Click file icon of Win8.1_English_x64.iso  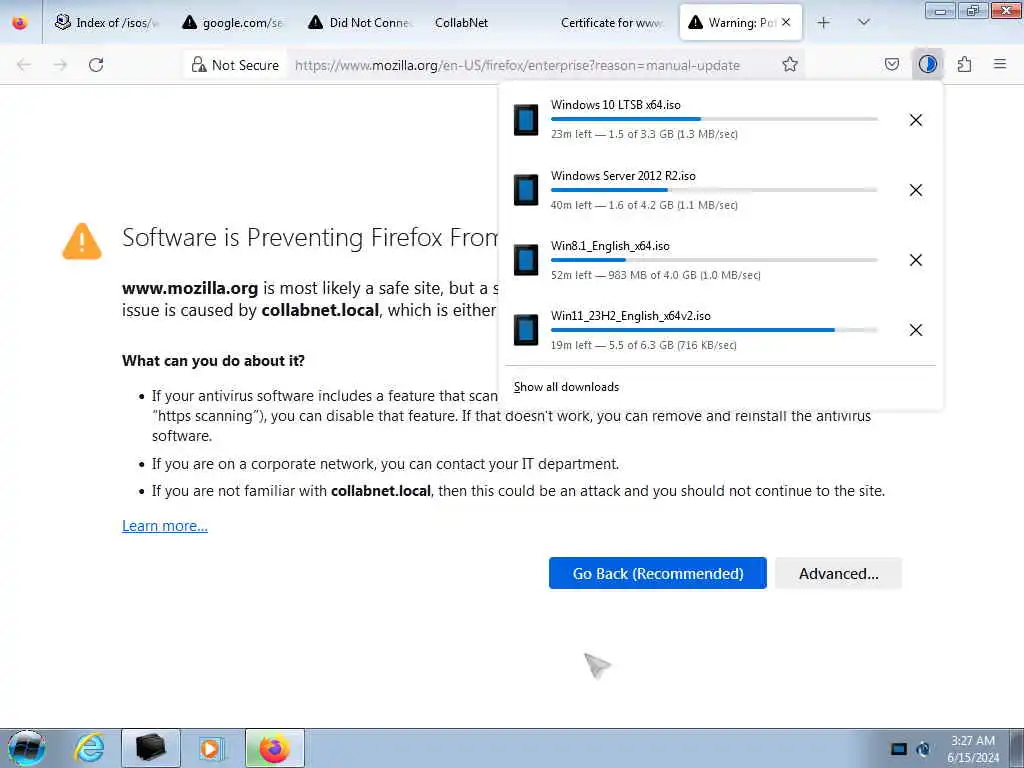526,259
